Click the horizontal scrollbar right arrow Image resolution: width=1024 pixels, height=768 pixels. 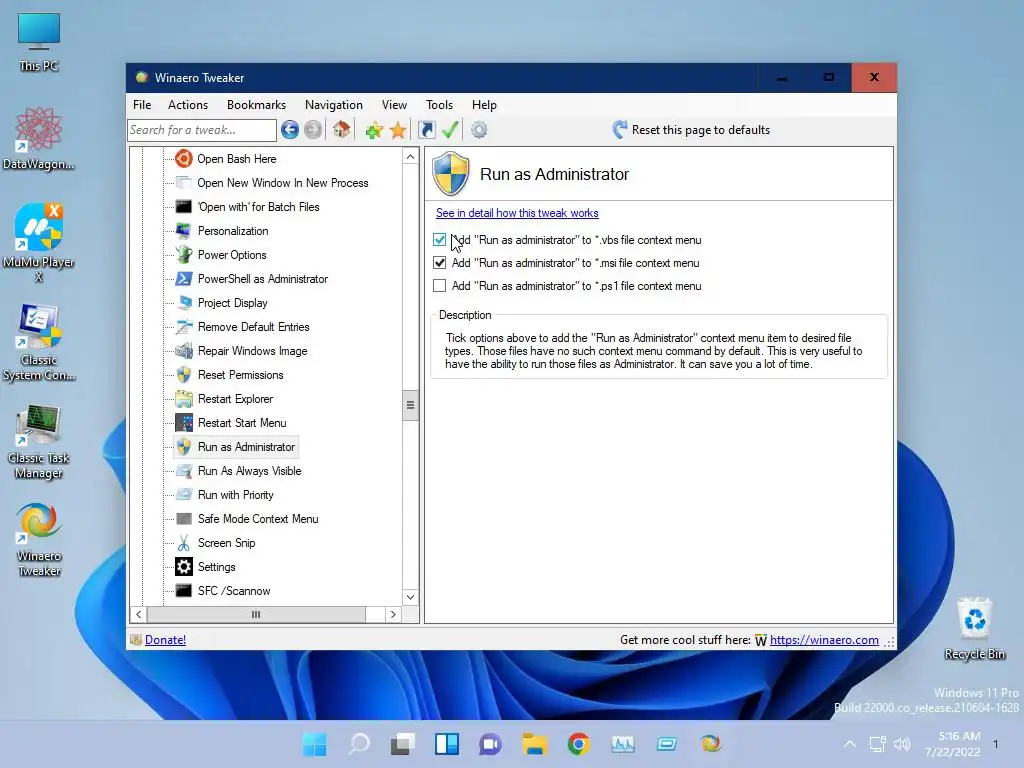392,615
